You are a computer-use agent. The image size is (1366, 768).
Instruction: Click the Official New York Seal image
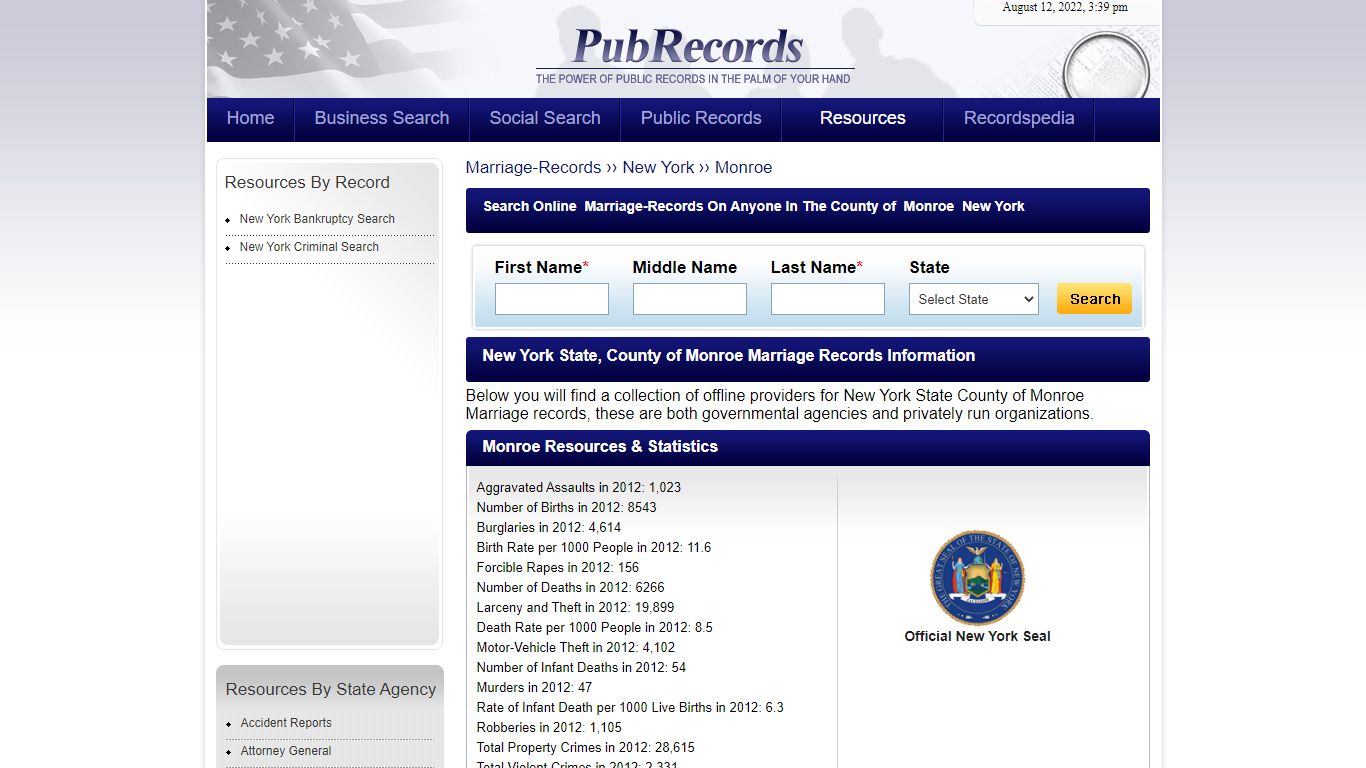tap(977, 578)
